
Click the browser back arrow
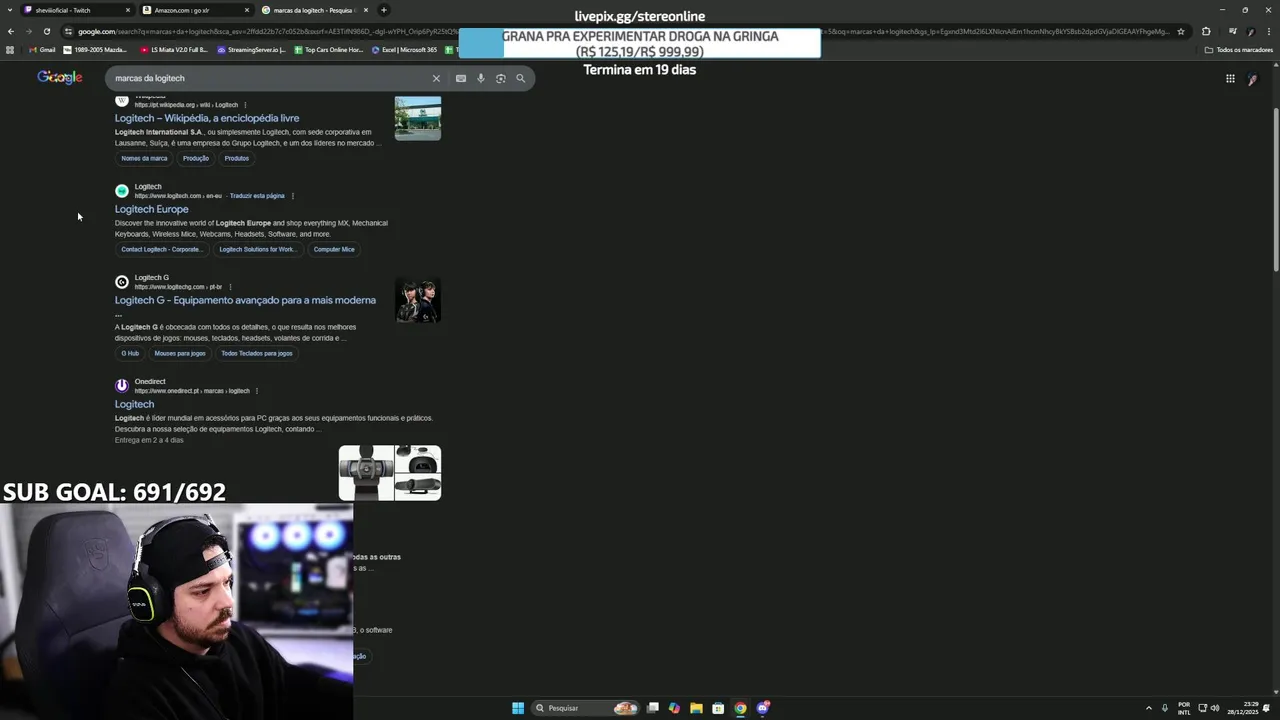point(10,31)
